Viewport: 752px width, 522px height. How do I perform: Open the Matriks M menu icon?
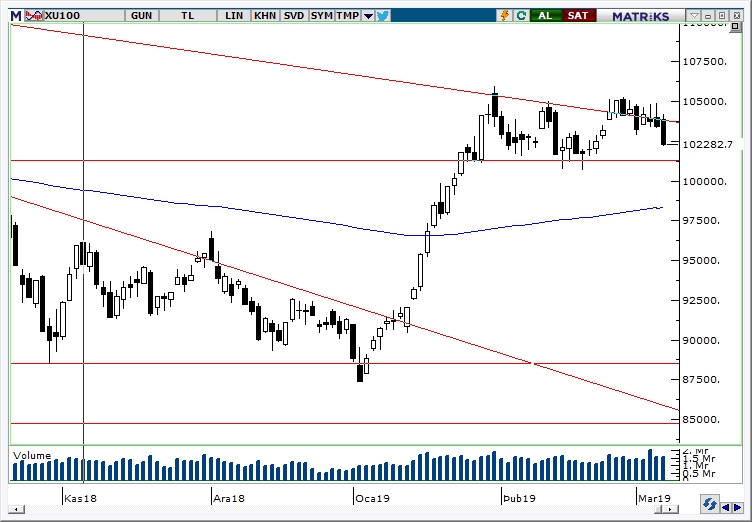point(16,16)
